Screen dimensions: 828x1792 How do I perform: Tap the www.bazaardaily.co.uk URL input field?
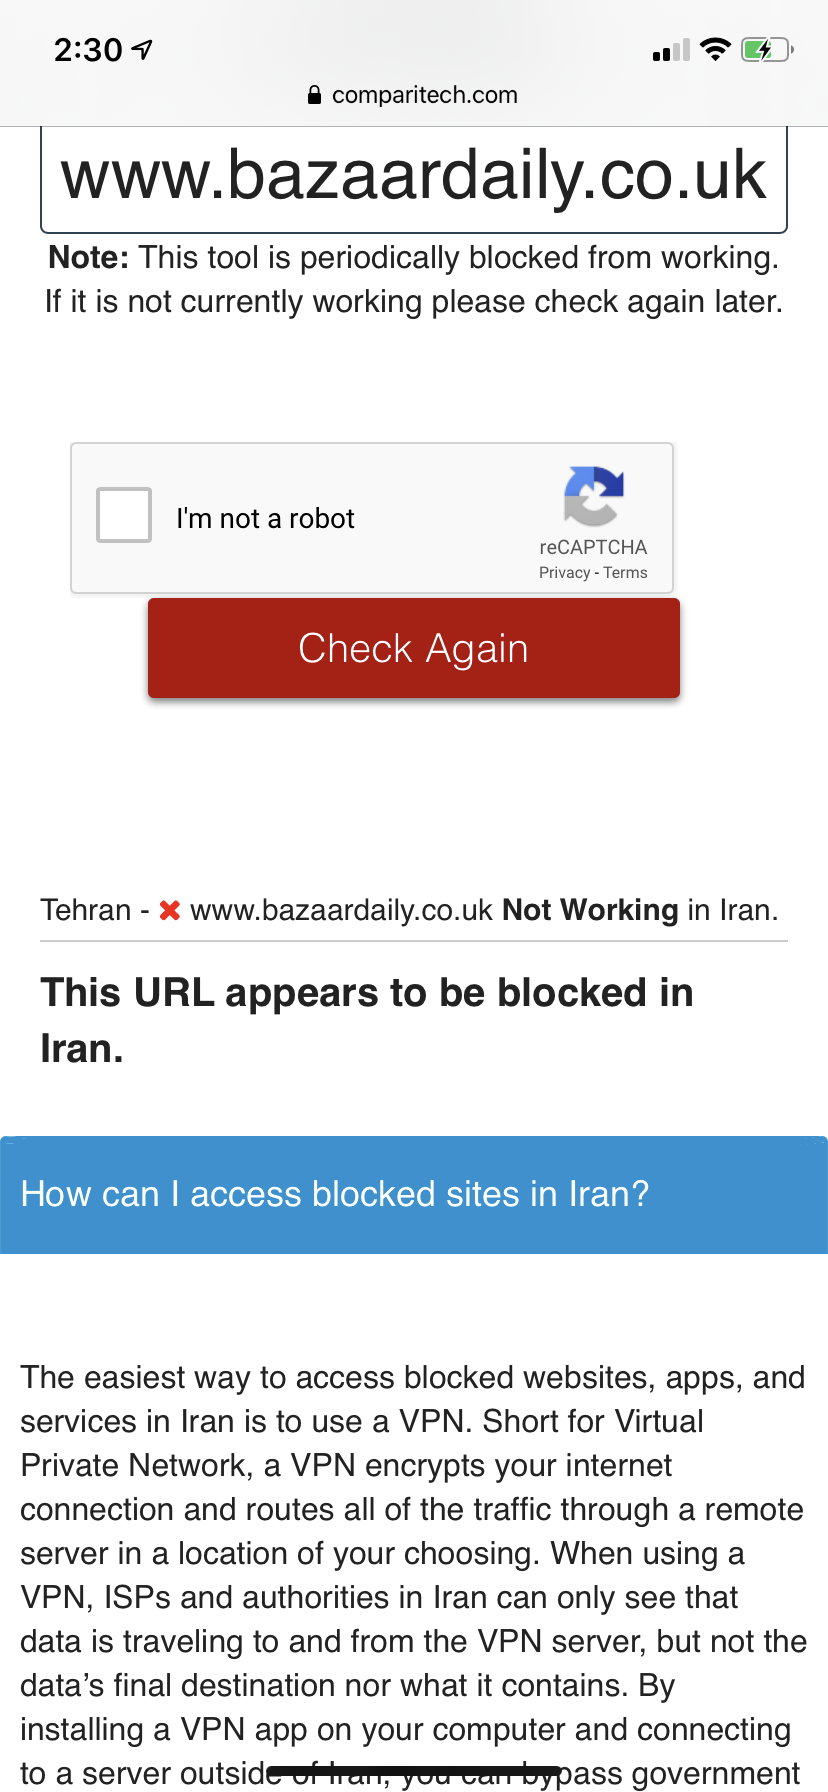click(x=413, y=177)
